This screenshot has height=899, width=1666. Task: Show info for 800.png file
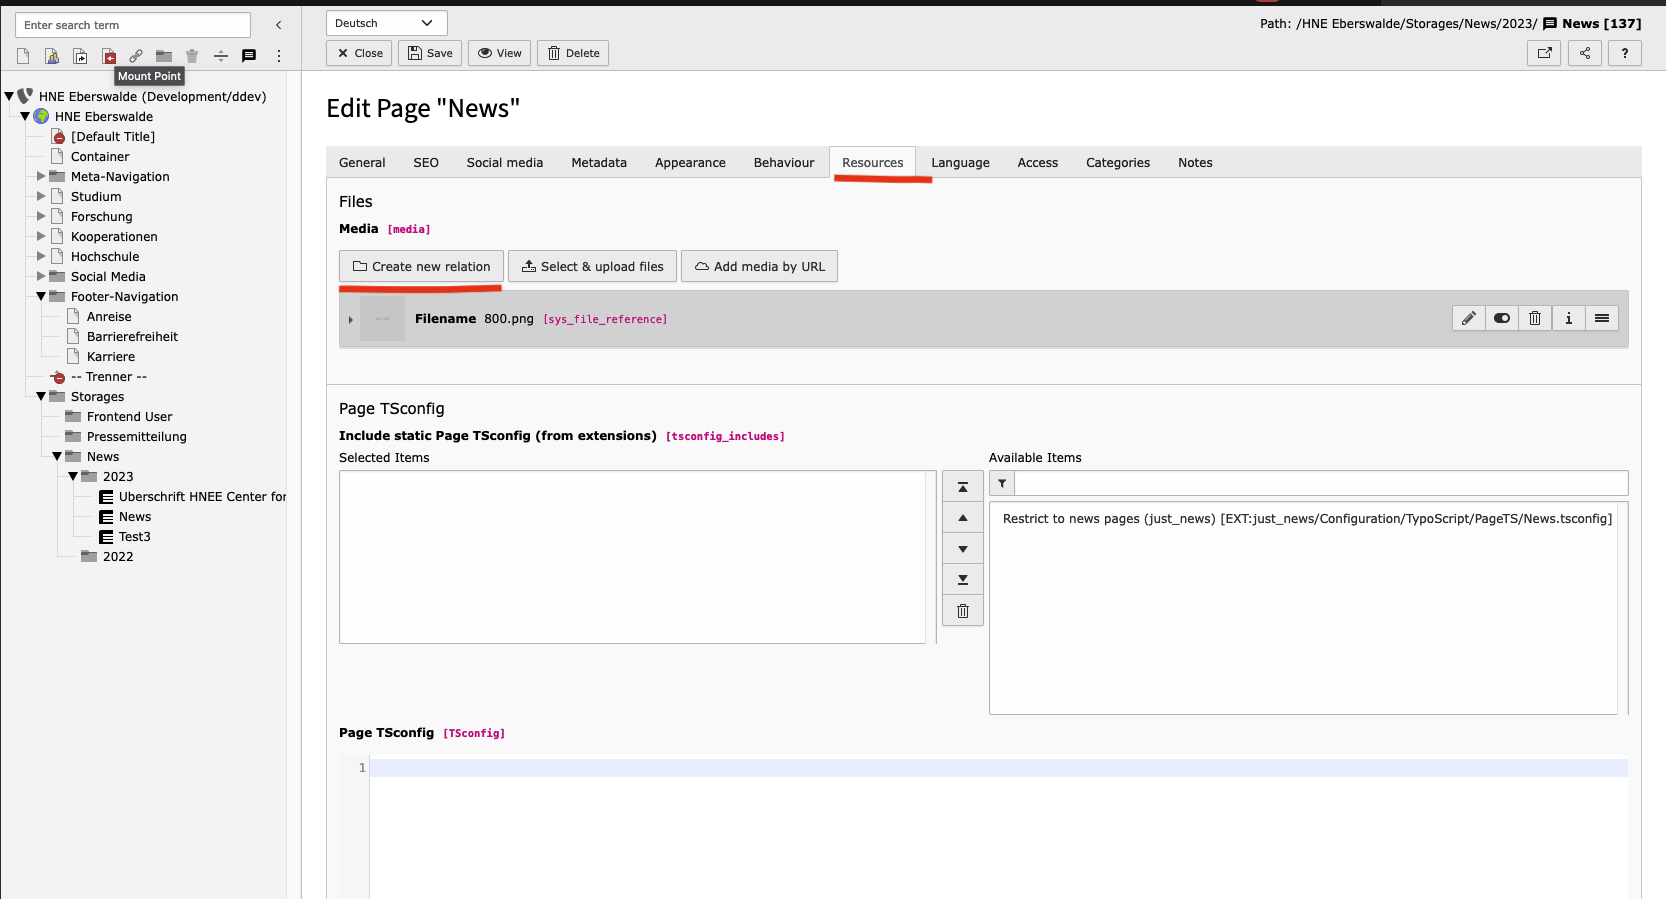click(1568, 318)
